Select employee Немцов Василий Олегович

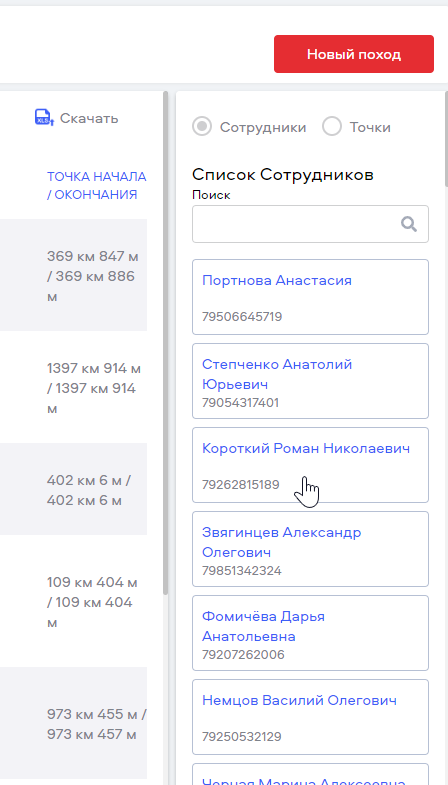point(310,717)
